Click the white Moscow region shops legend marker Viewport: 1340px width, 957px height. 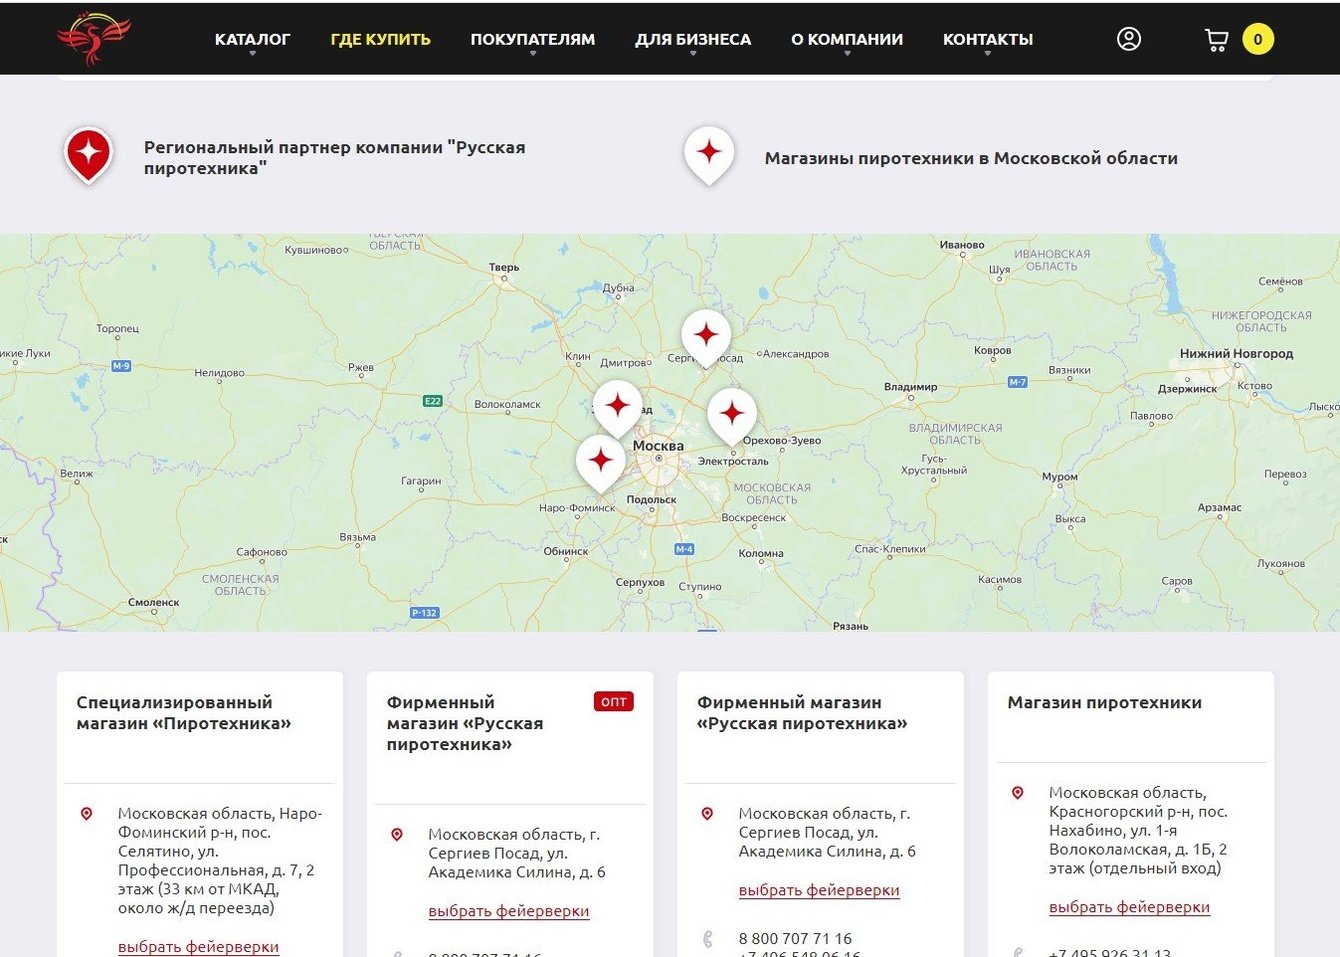coord(709,156)
